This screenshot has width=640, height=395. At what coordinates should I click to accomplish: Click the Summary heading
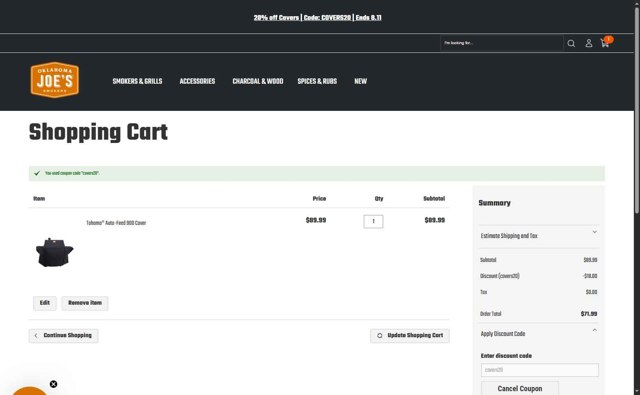(494, 203)
